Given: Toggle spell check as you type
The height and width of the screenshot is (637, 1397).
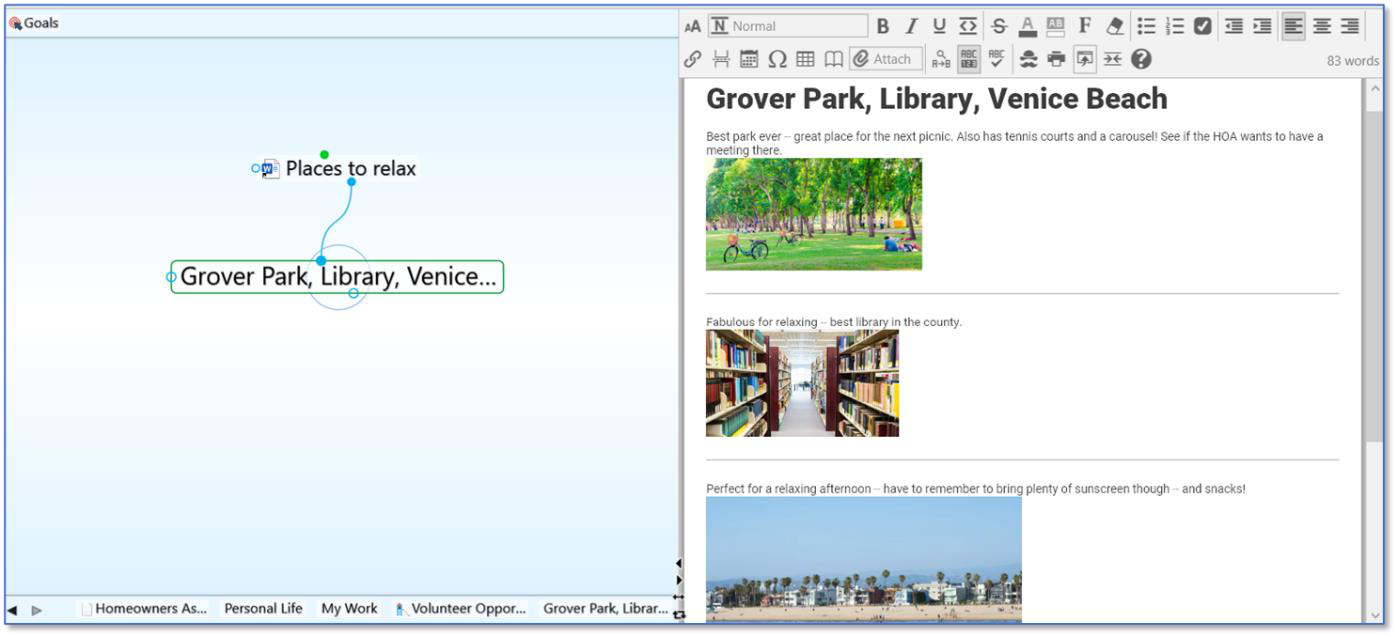Looking at the screenshot, I should point(996,60).
